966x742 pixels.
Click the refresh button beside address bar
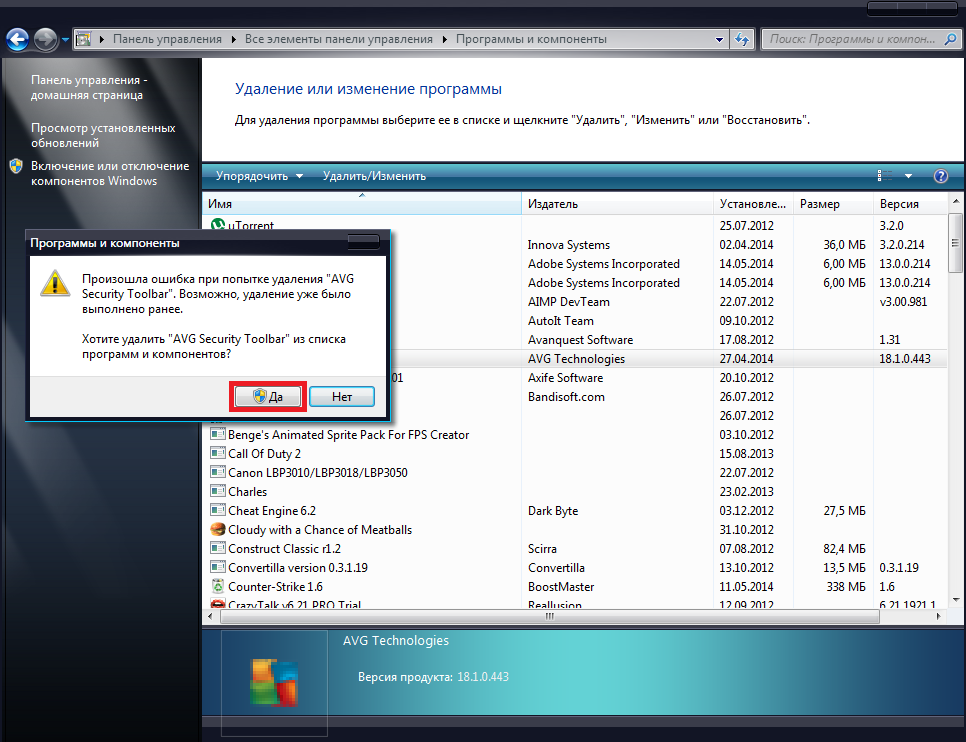[x=742, y=39]
